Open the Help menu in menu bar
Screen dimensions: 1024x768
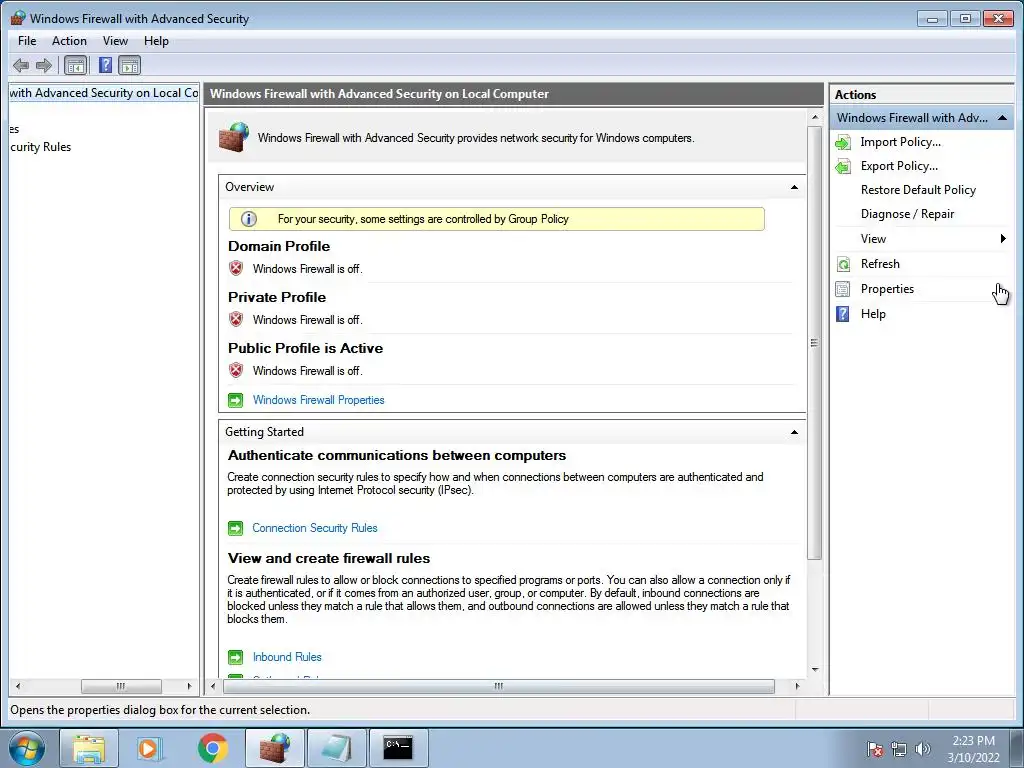156,40
